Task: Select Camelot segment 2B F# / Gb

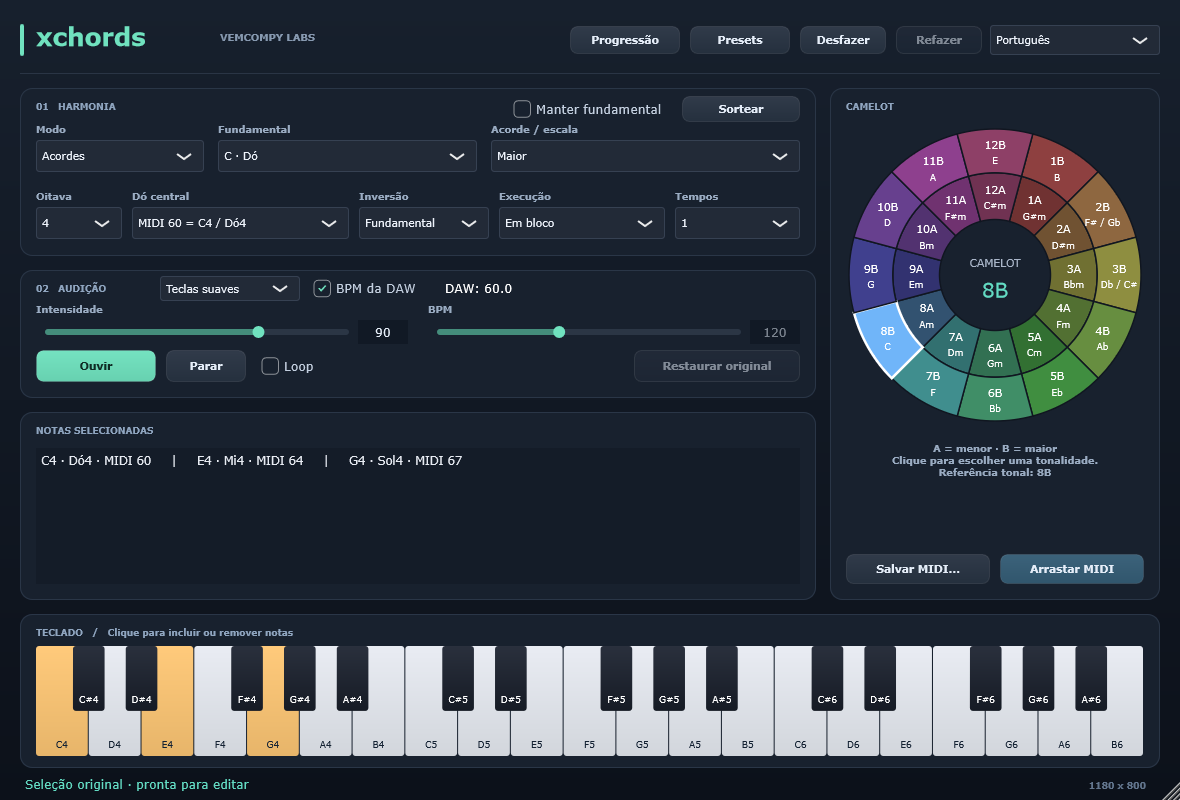Action: coord(1102,214)
